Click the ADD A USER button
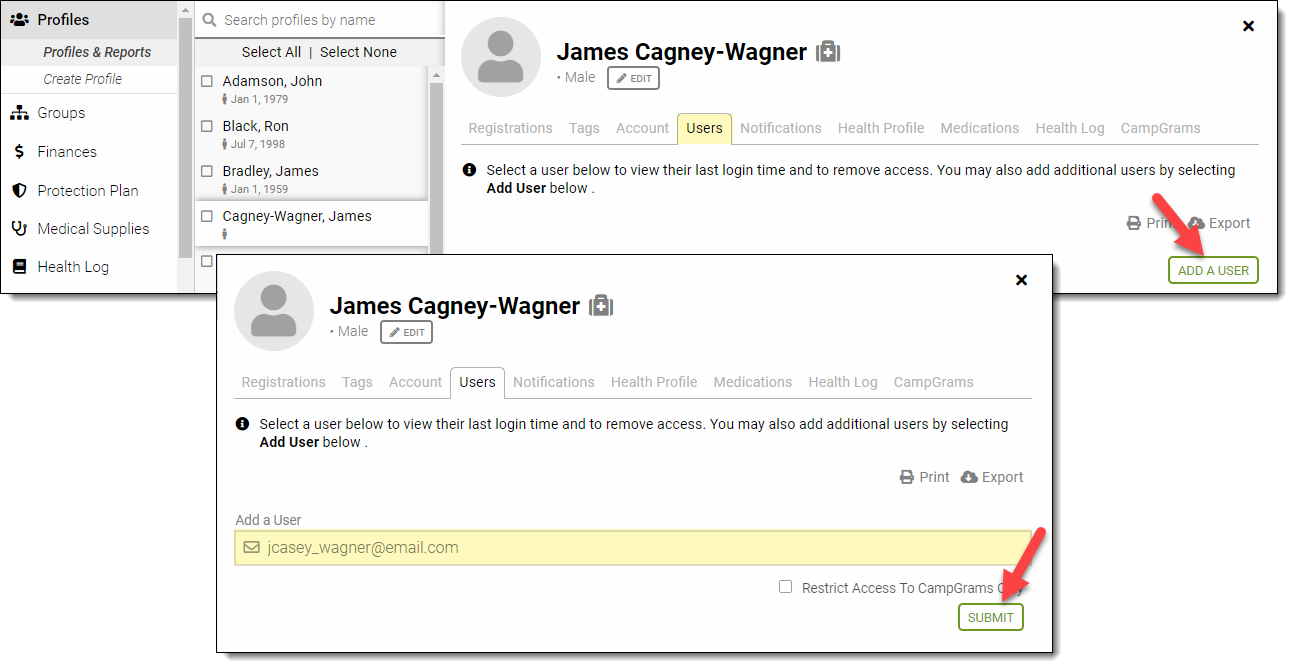The width and height of the screenshot is (1293, 668). pos(1212,270)
